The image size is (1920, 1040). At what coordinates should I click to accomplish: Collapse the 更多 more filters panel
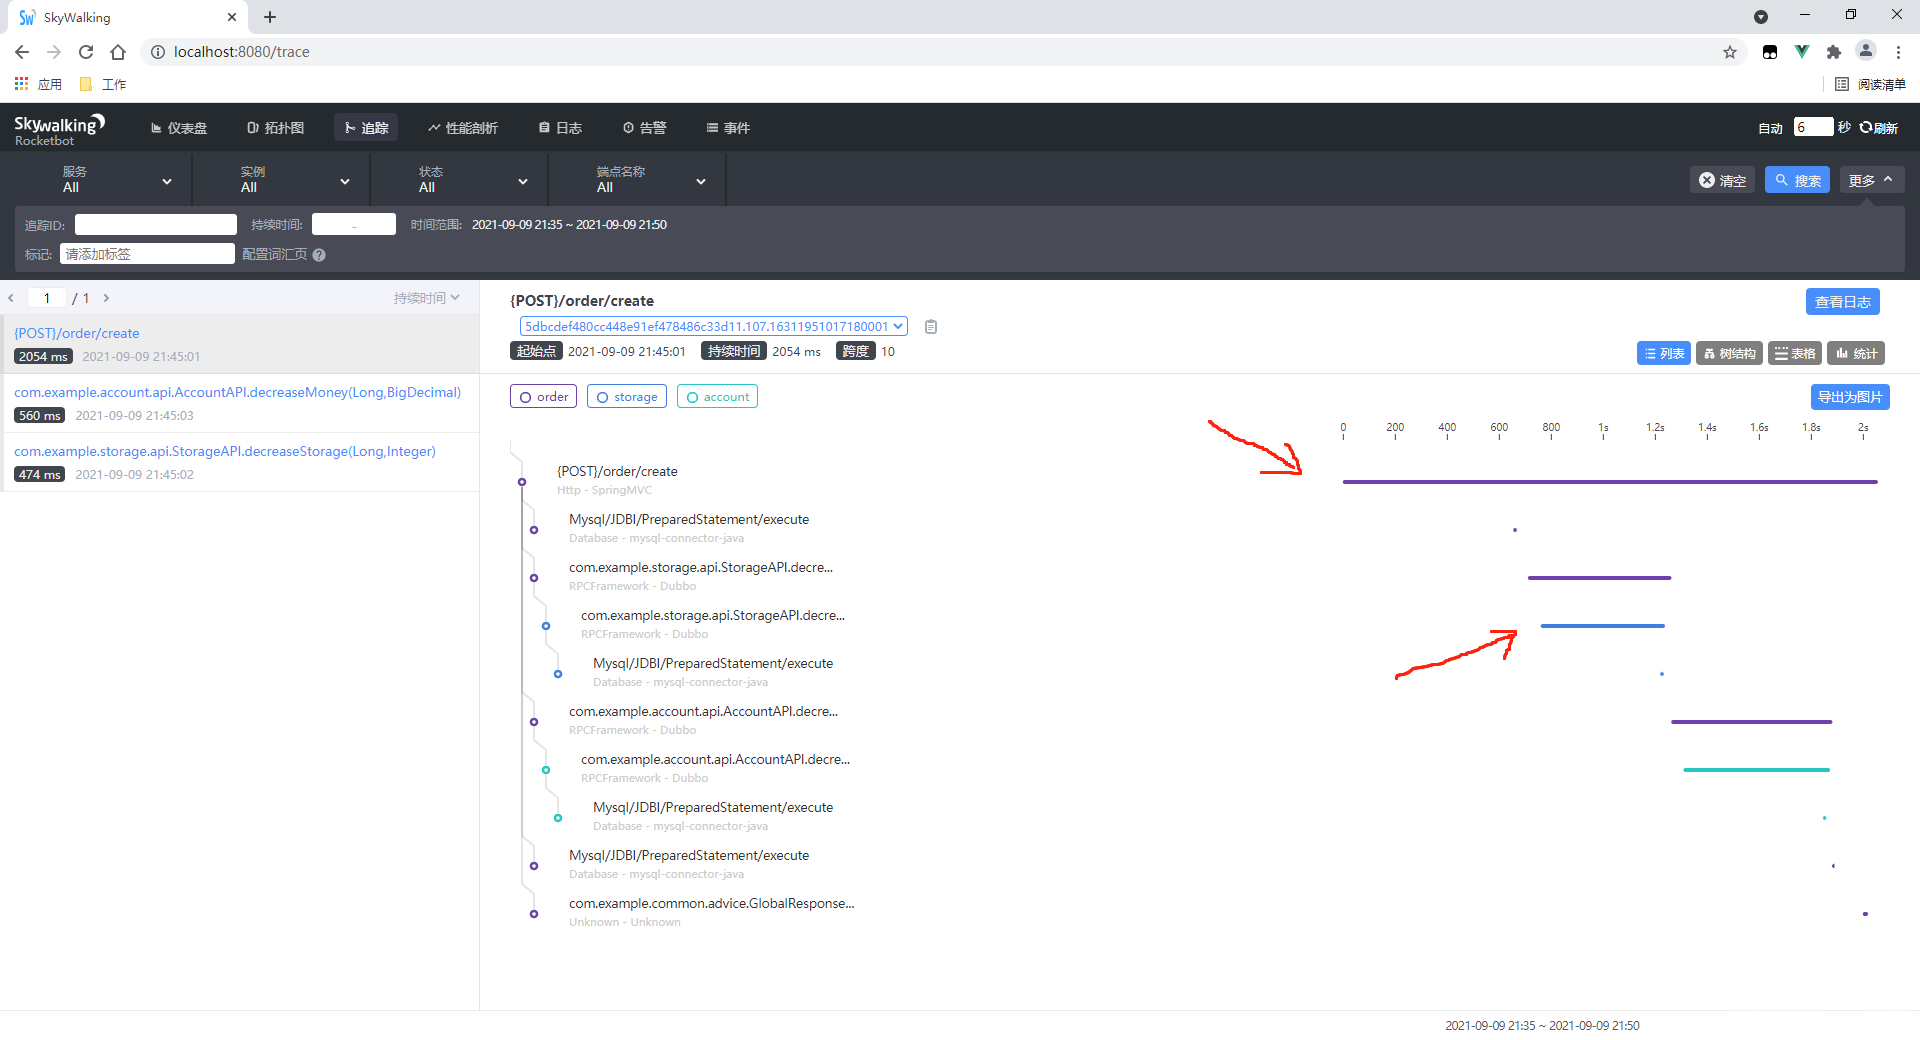point(1872,180)
